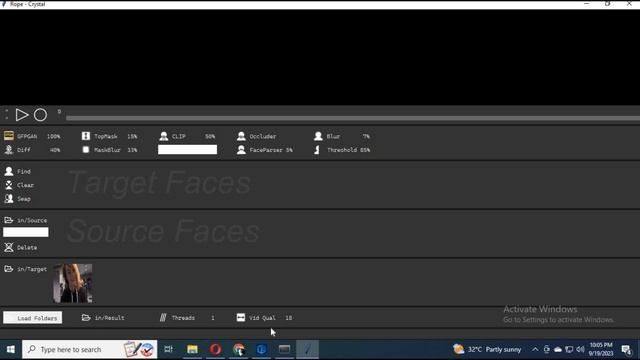Screen dimensions: 640x360
Task: Toggle the Diff icon
Action: tap(9, 150)
